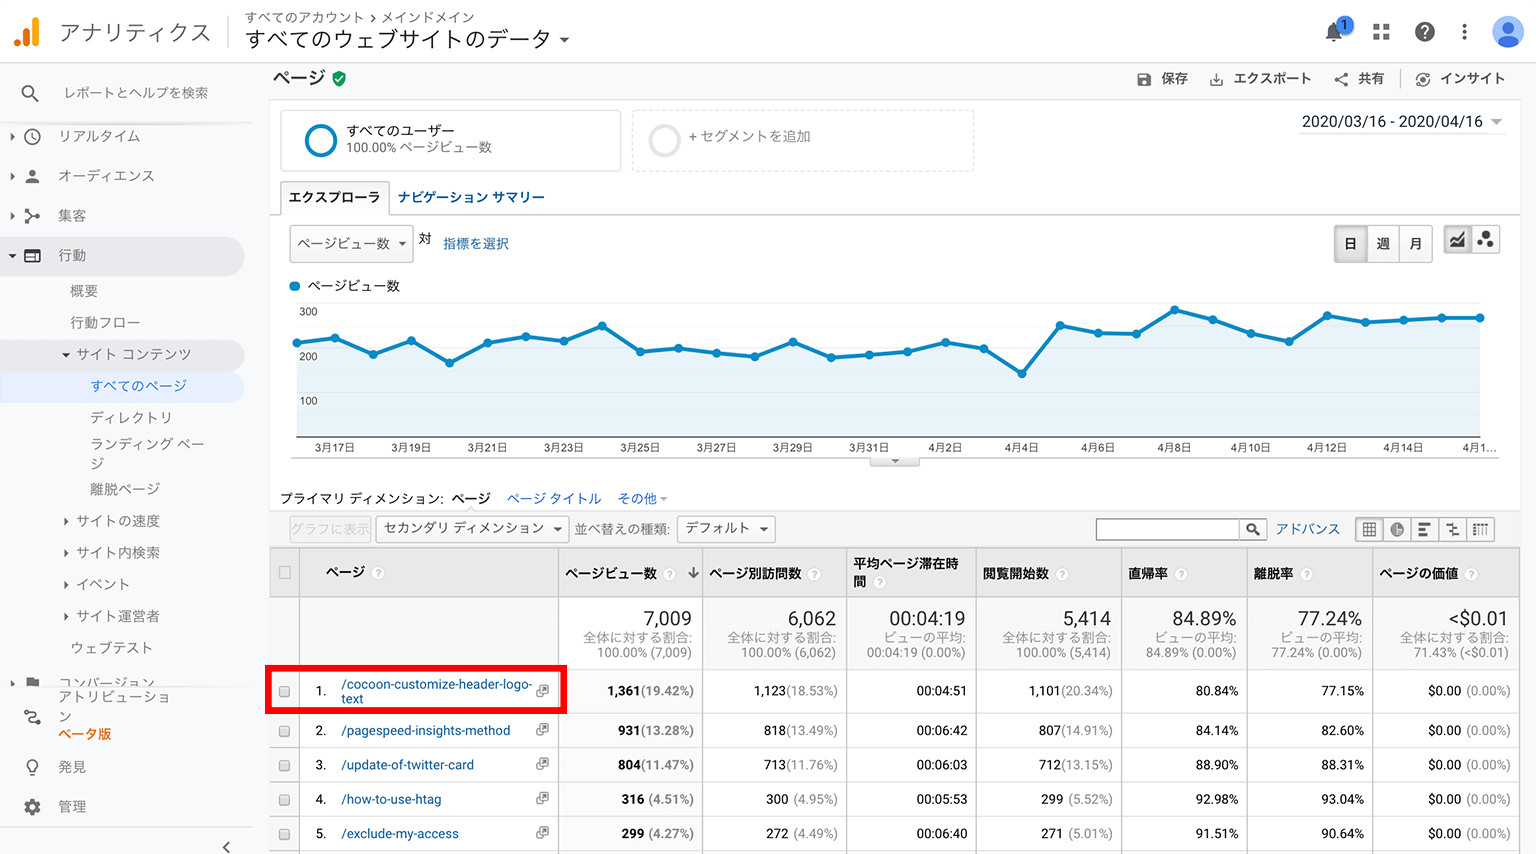Screen dimensions: 1536x854
Task: Open the インサイト panel
Action: pos(1460,79)
